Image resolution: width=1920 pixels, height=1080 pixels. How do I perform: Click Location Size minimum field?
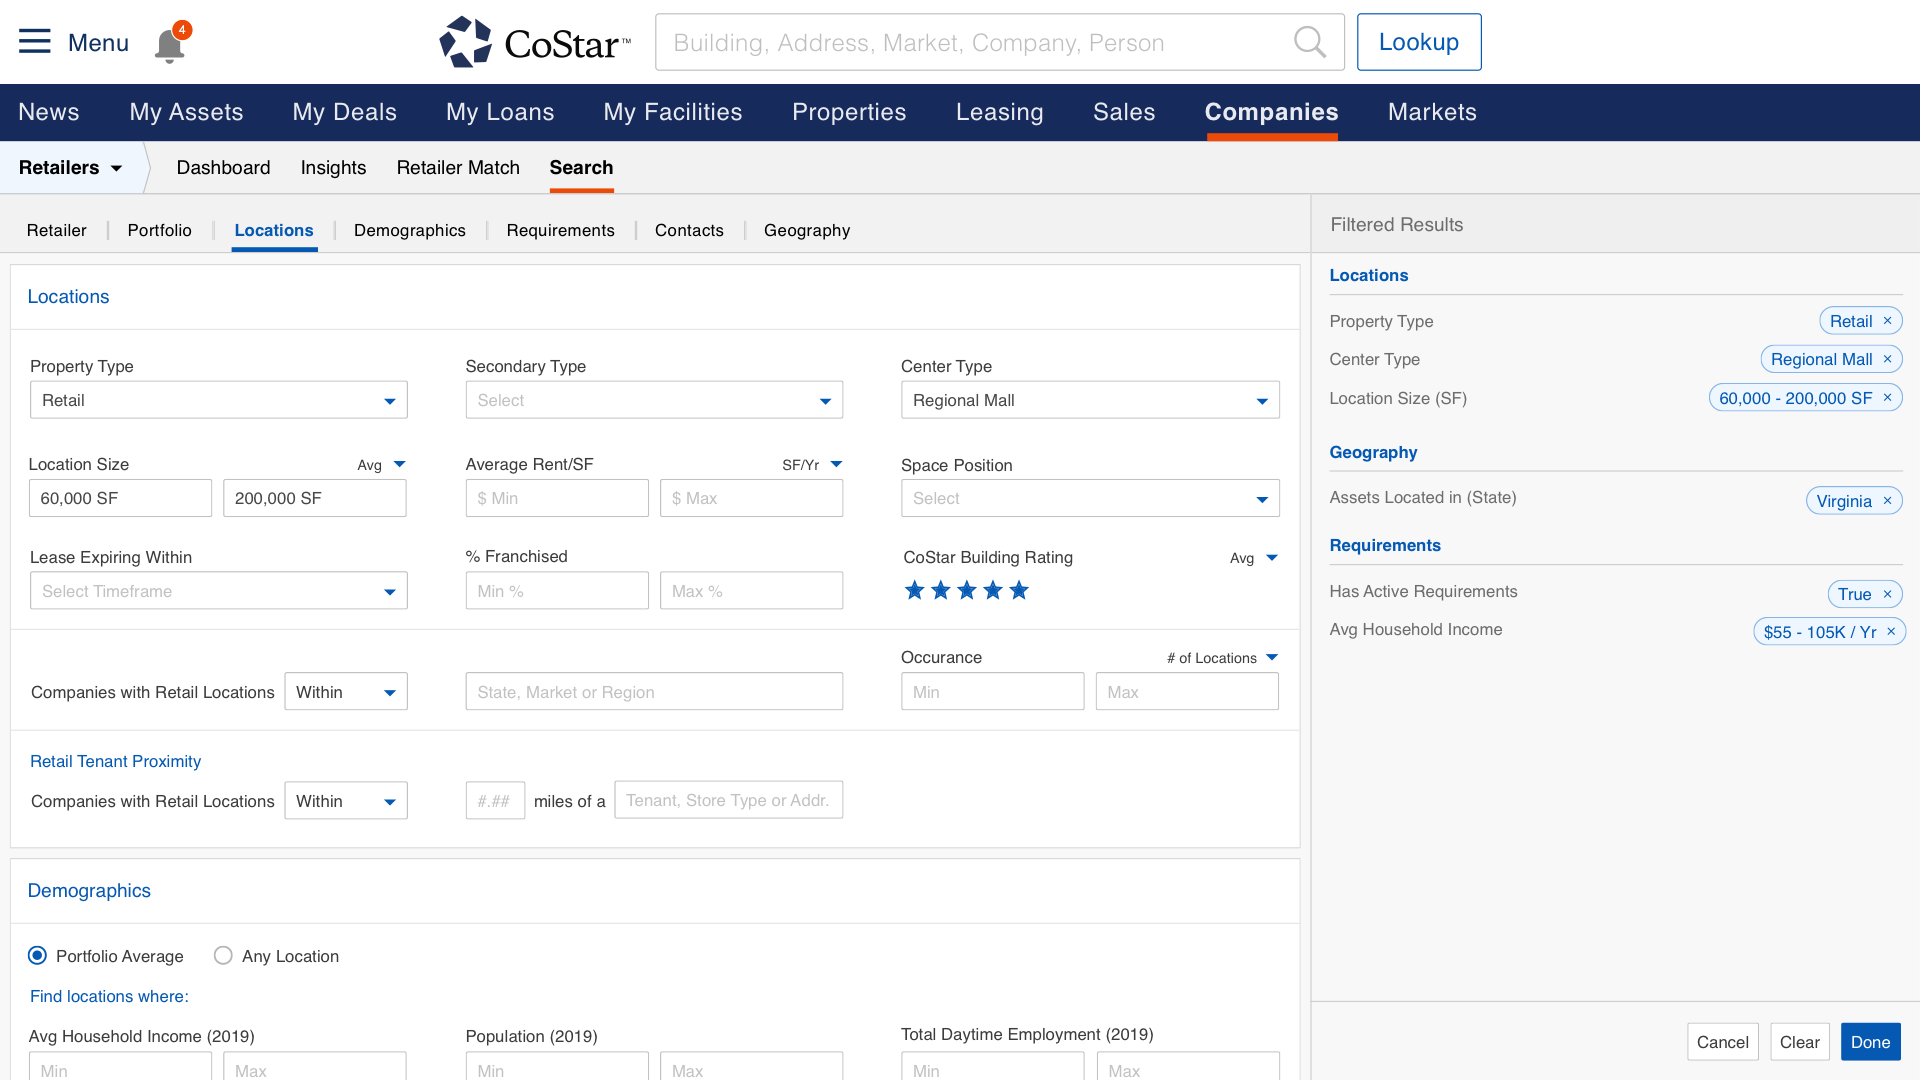pyautogui.click(x=120, y=498)
